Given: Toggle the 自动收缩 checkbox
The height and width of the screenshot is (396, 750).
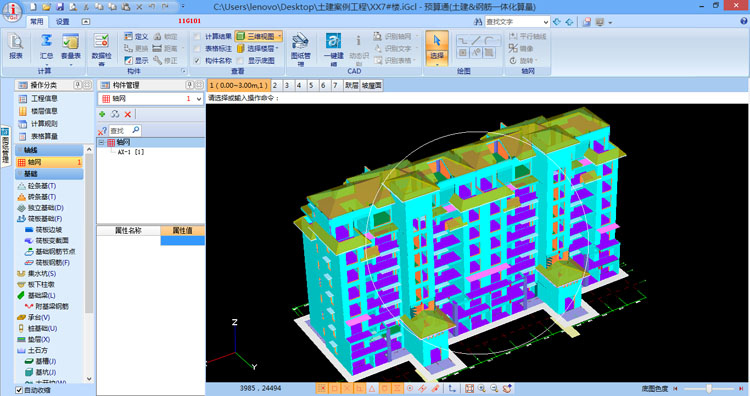Looking at the screenshot, I should (19, 390).
